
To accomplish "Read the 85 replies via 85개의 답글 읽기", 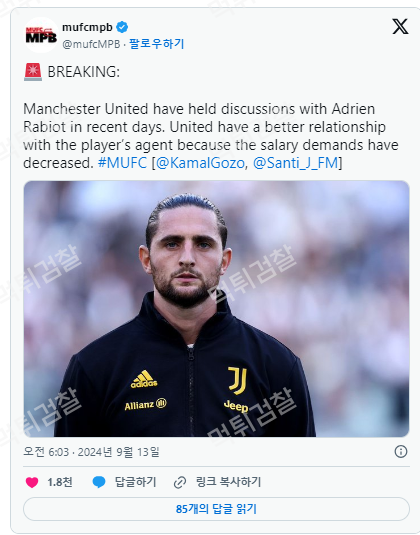I will click(x=216, y=509).
